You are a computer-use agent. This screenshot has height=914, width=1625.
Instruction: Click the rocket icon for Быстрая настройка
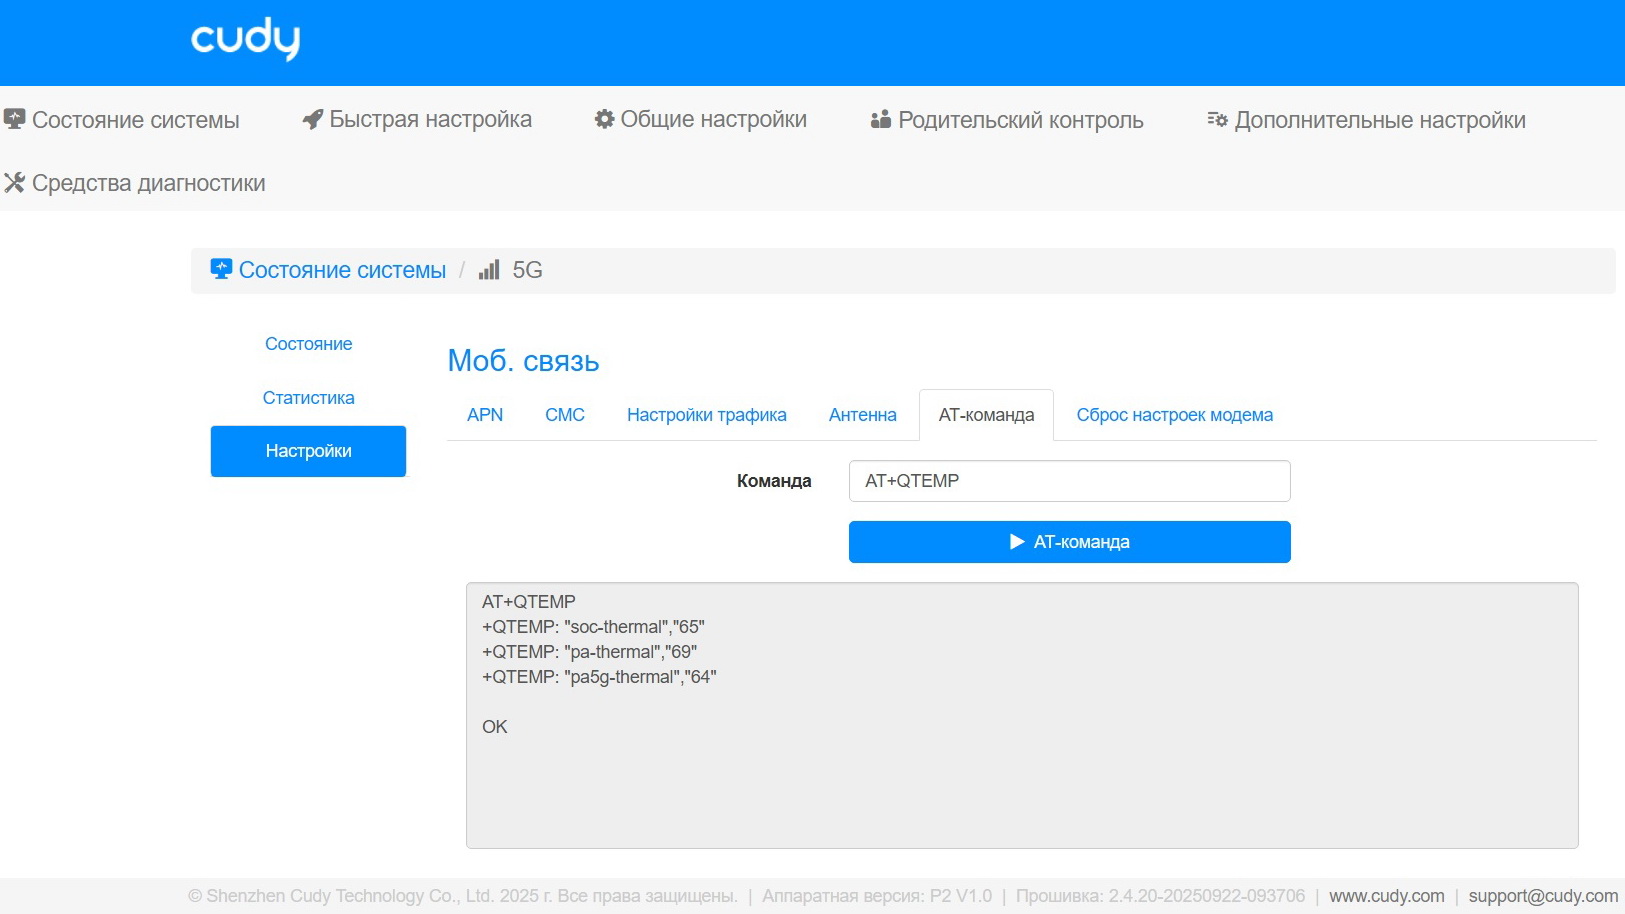point(312,119)
